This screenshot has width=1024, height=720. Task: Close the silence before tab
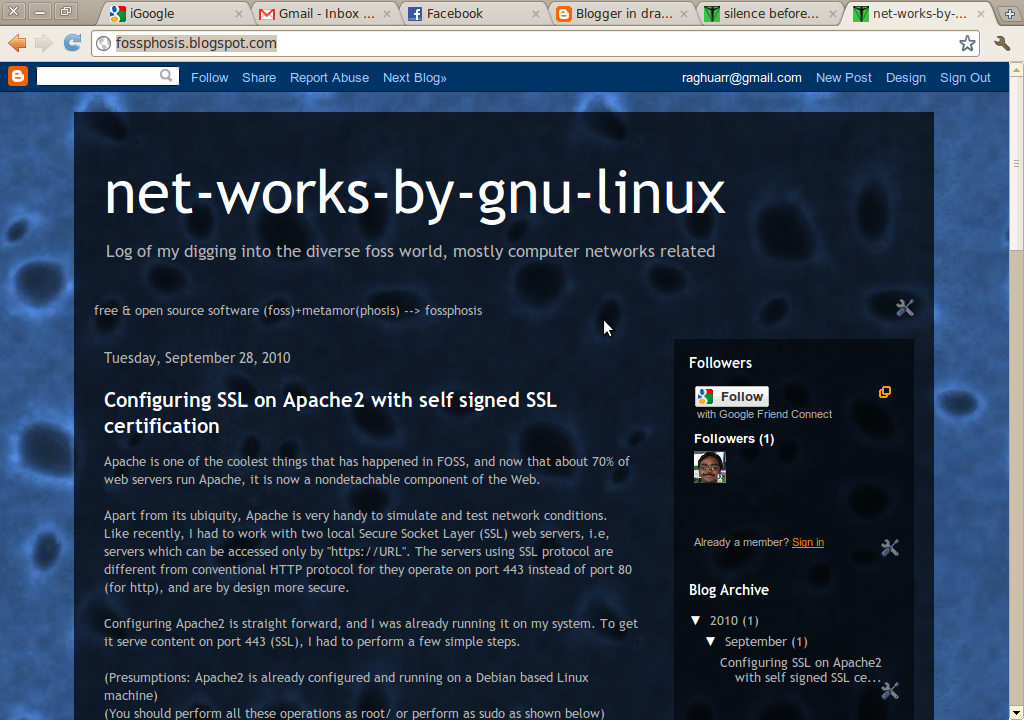tap(833, 14)
